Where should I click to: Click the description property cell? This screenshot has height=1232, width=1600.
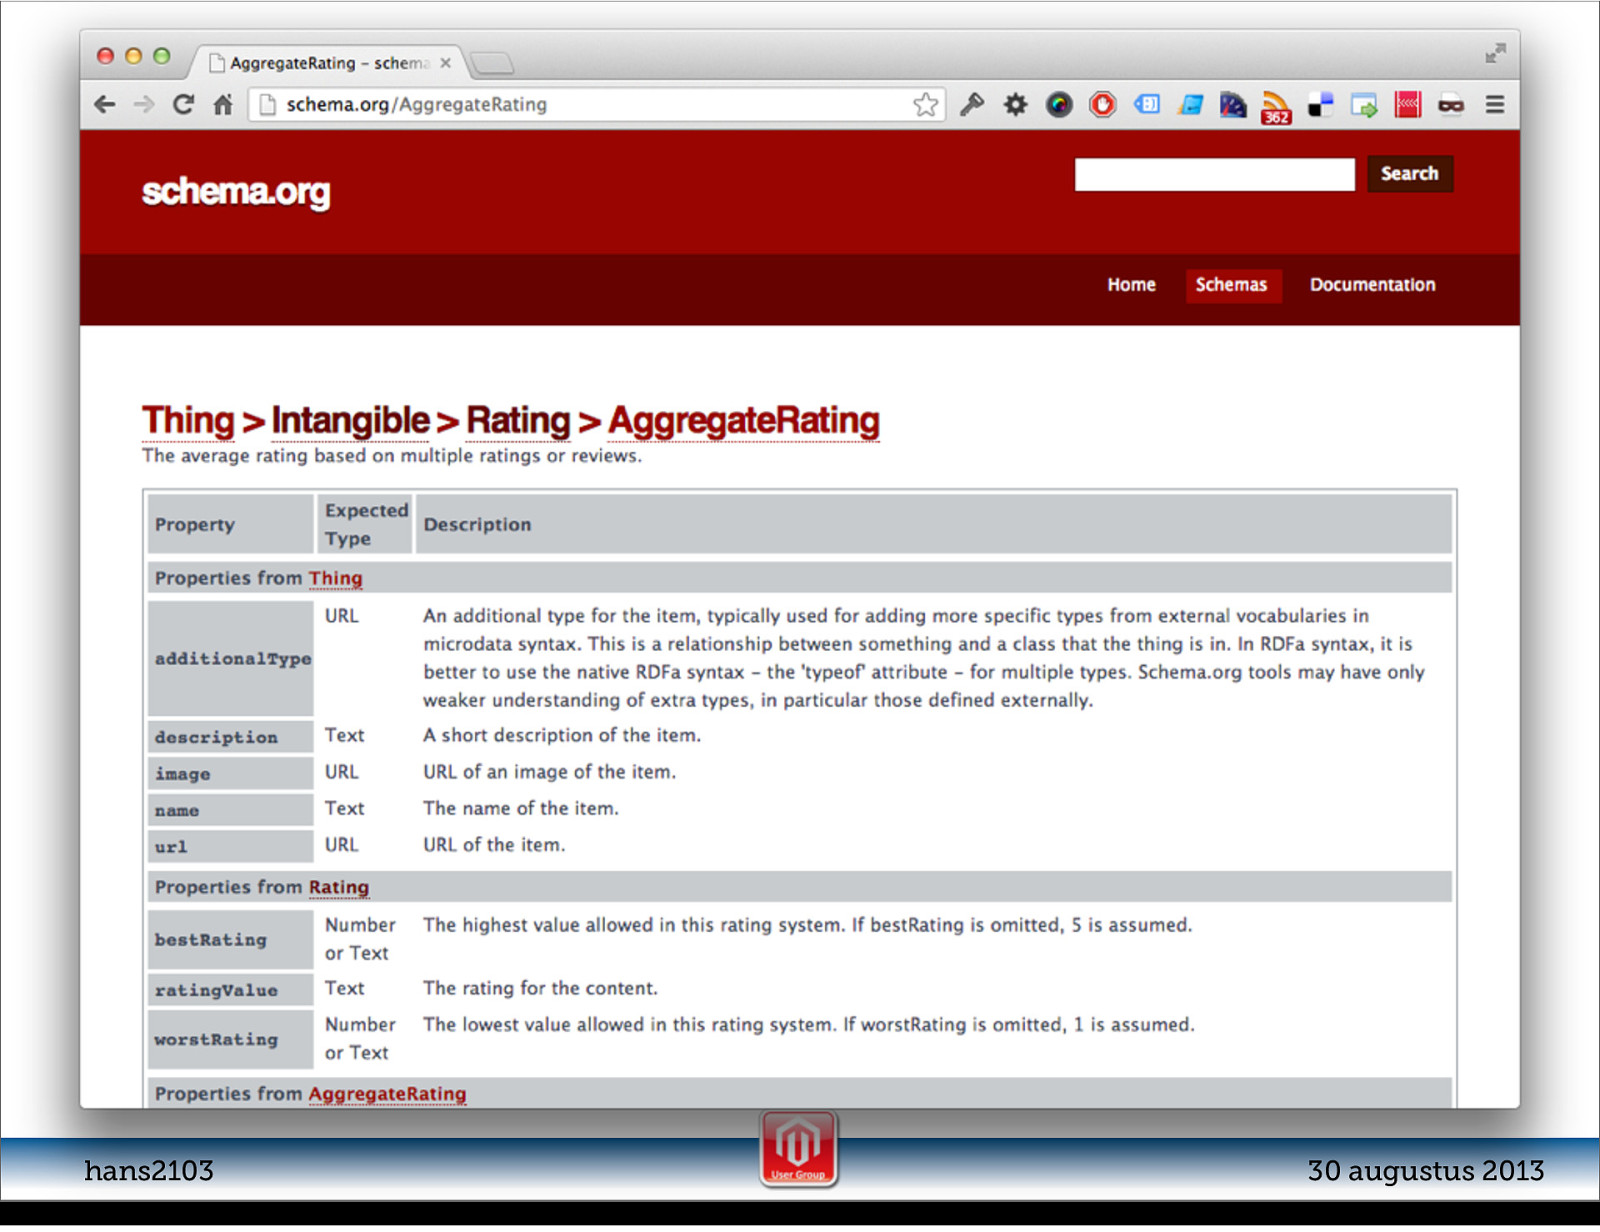pos(231,737)
